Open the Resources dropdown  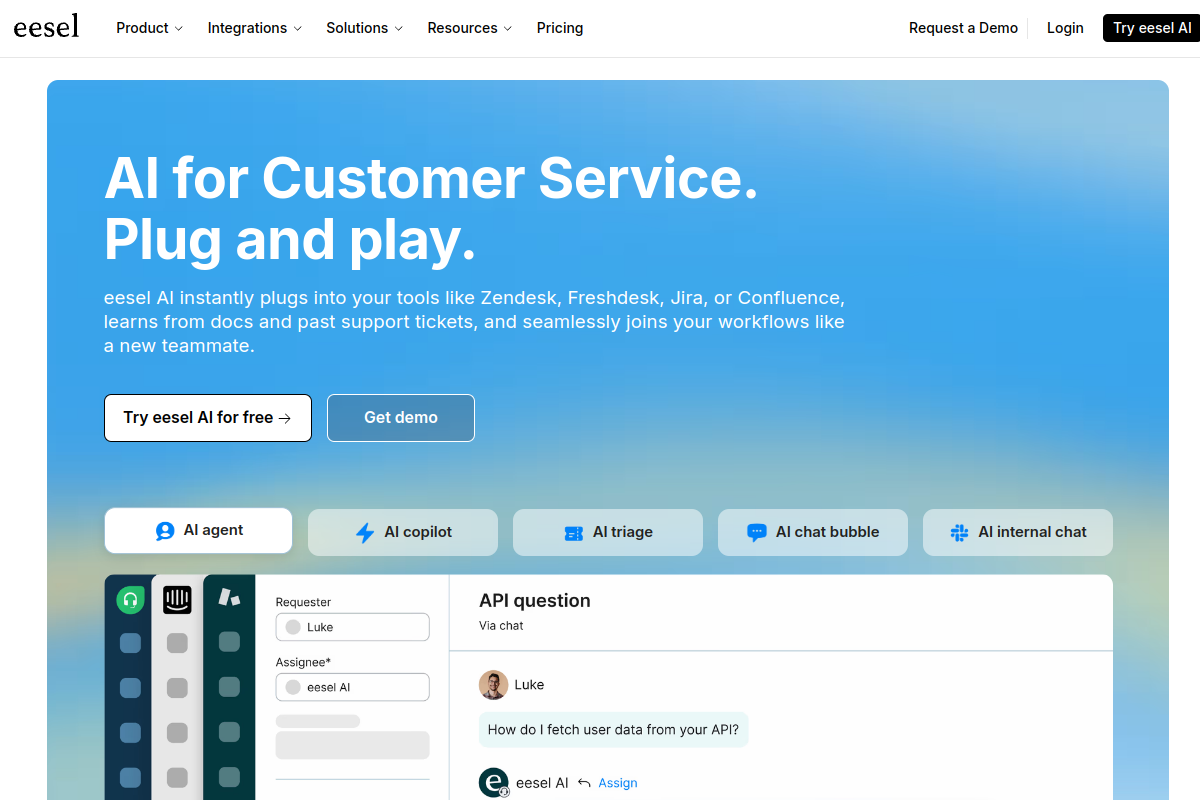point(469,28)
